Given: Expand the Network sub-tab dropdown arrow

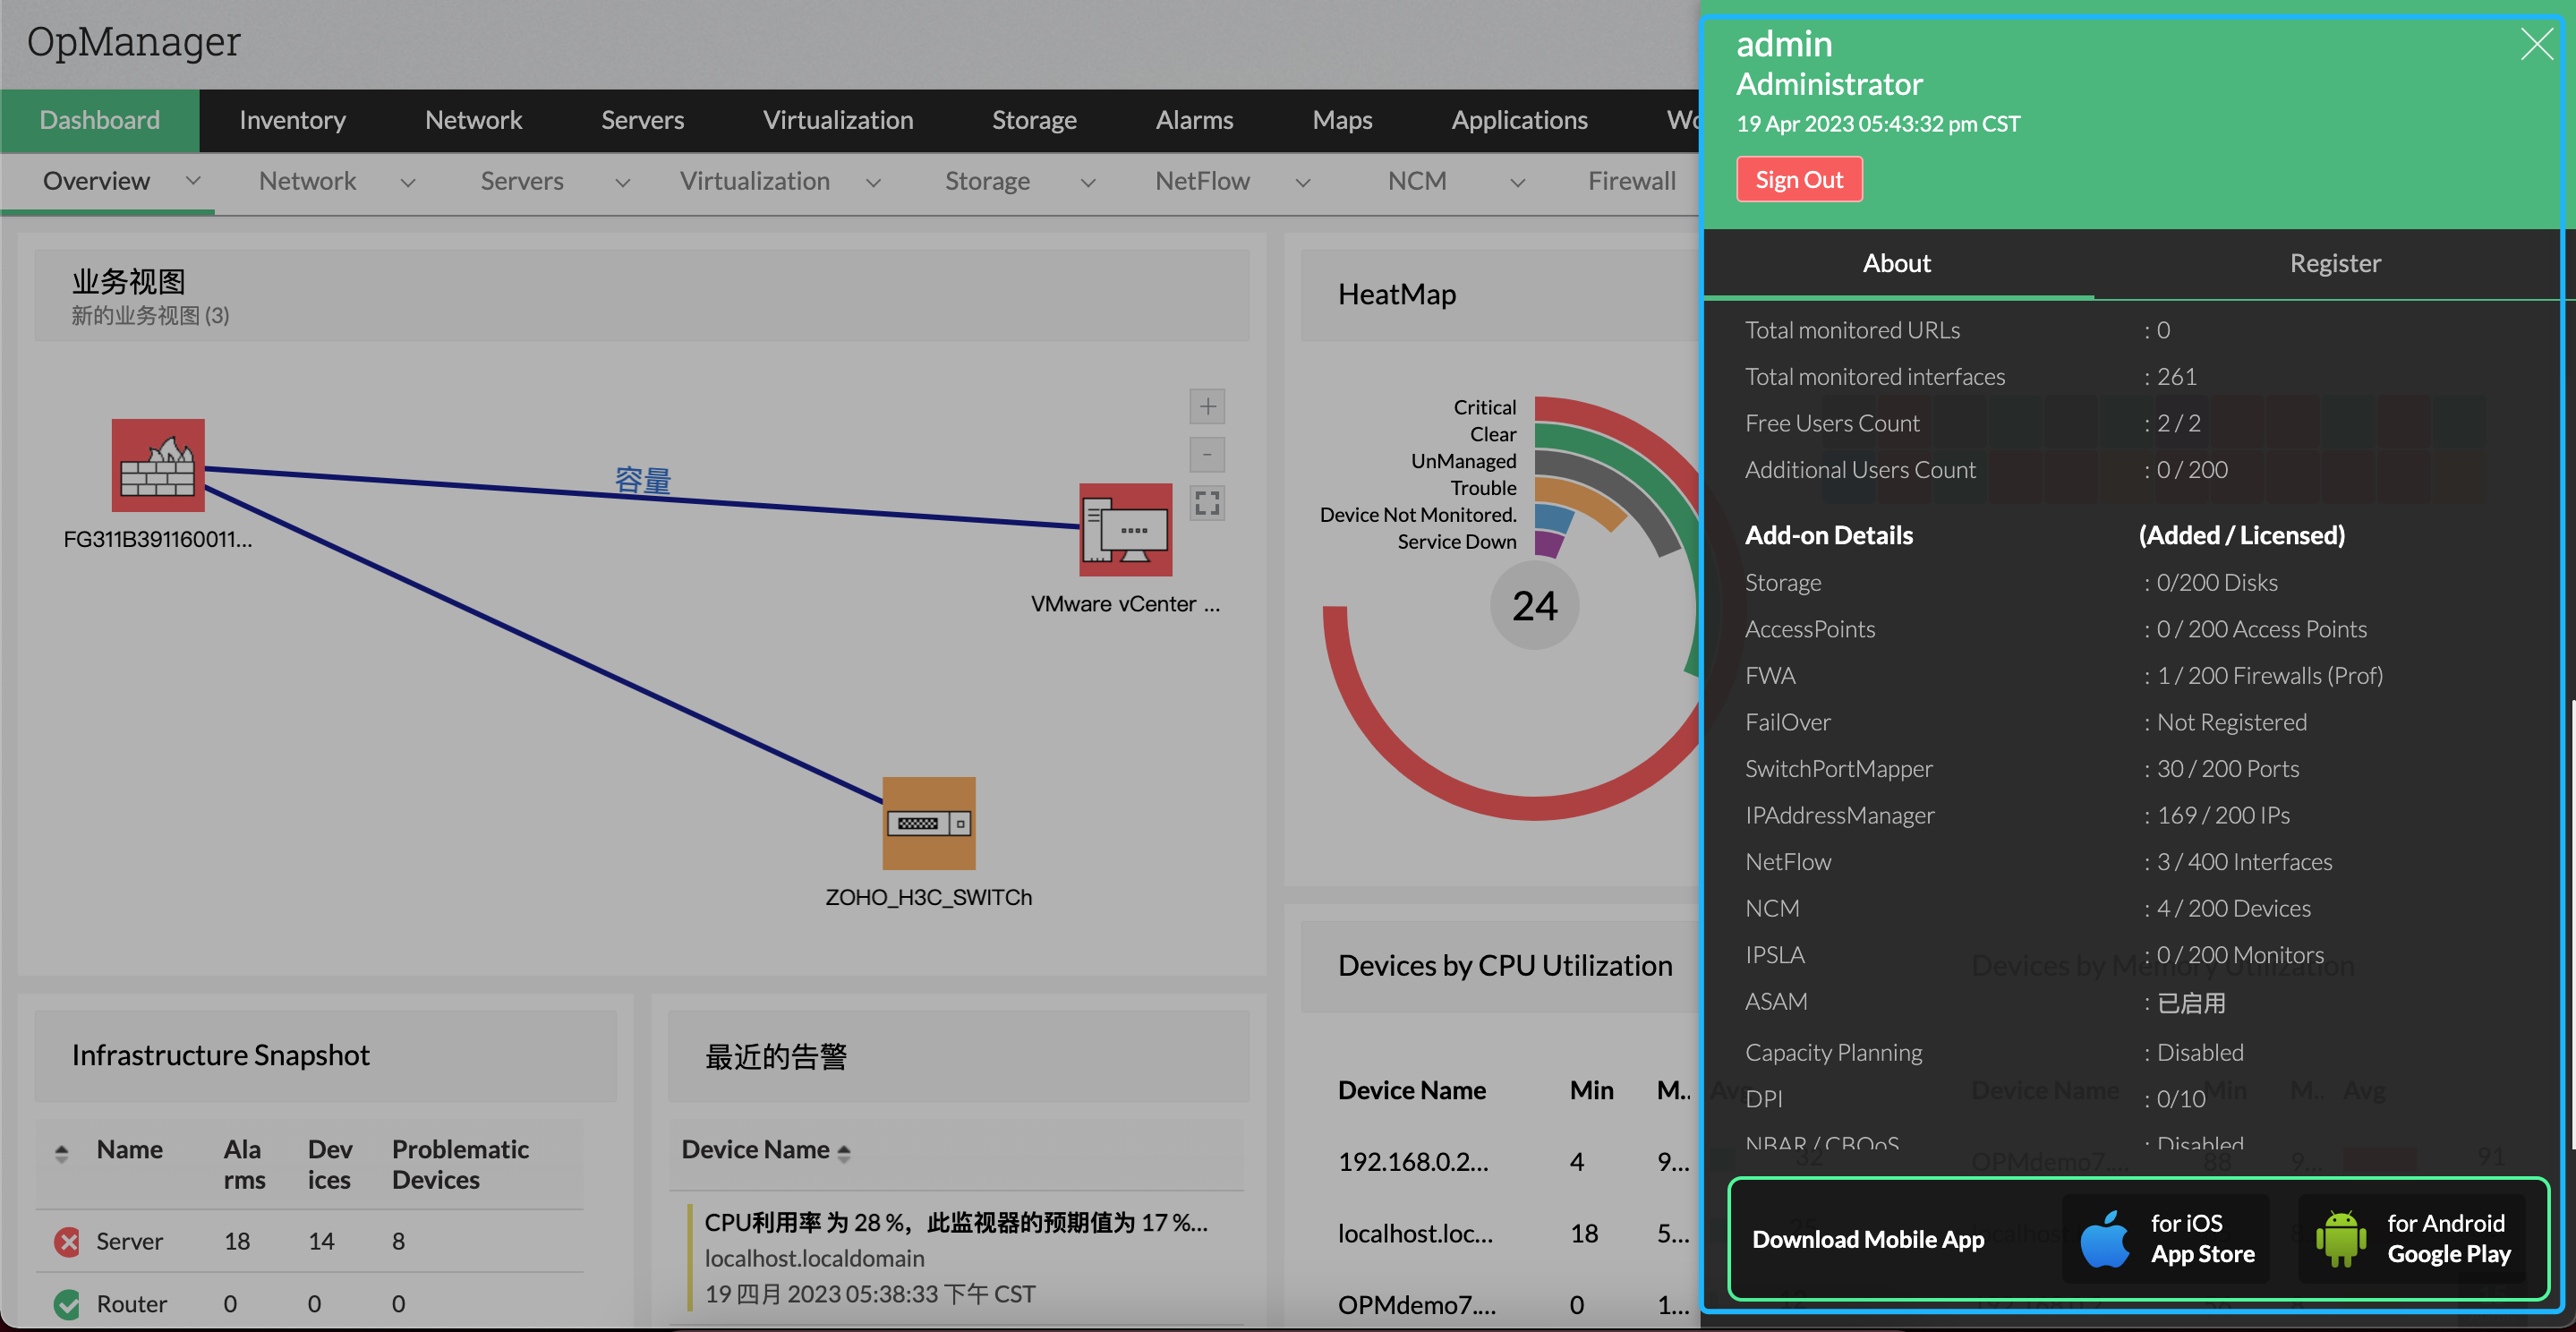Looking at the screenshot, I should pos(408,182).
